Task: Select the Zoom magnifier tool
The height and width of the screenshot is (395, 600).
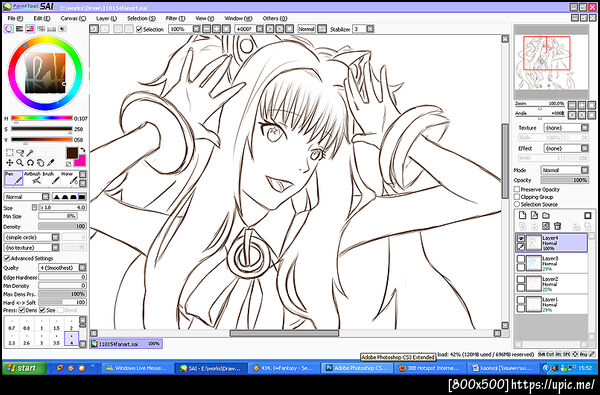Action: click(20, 163)
